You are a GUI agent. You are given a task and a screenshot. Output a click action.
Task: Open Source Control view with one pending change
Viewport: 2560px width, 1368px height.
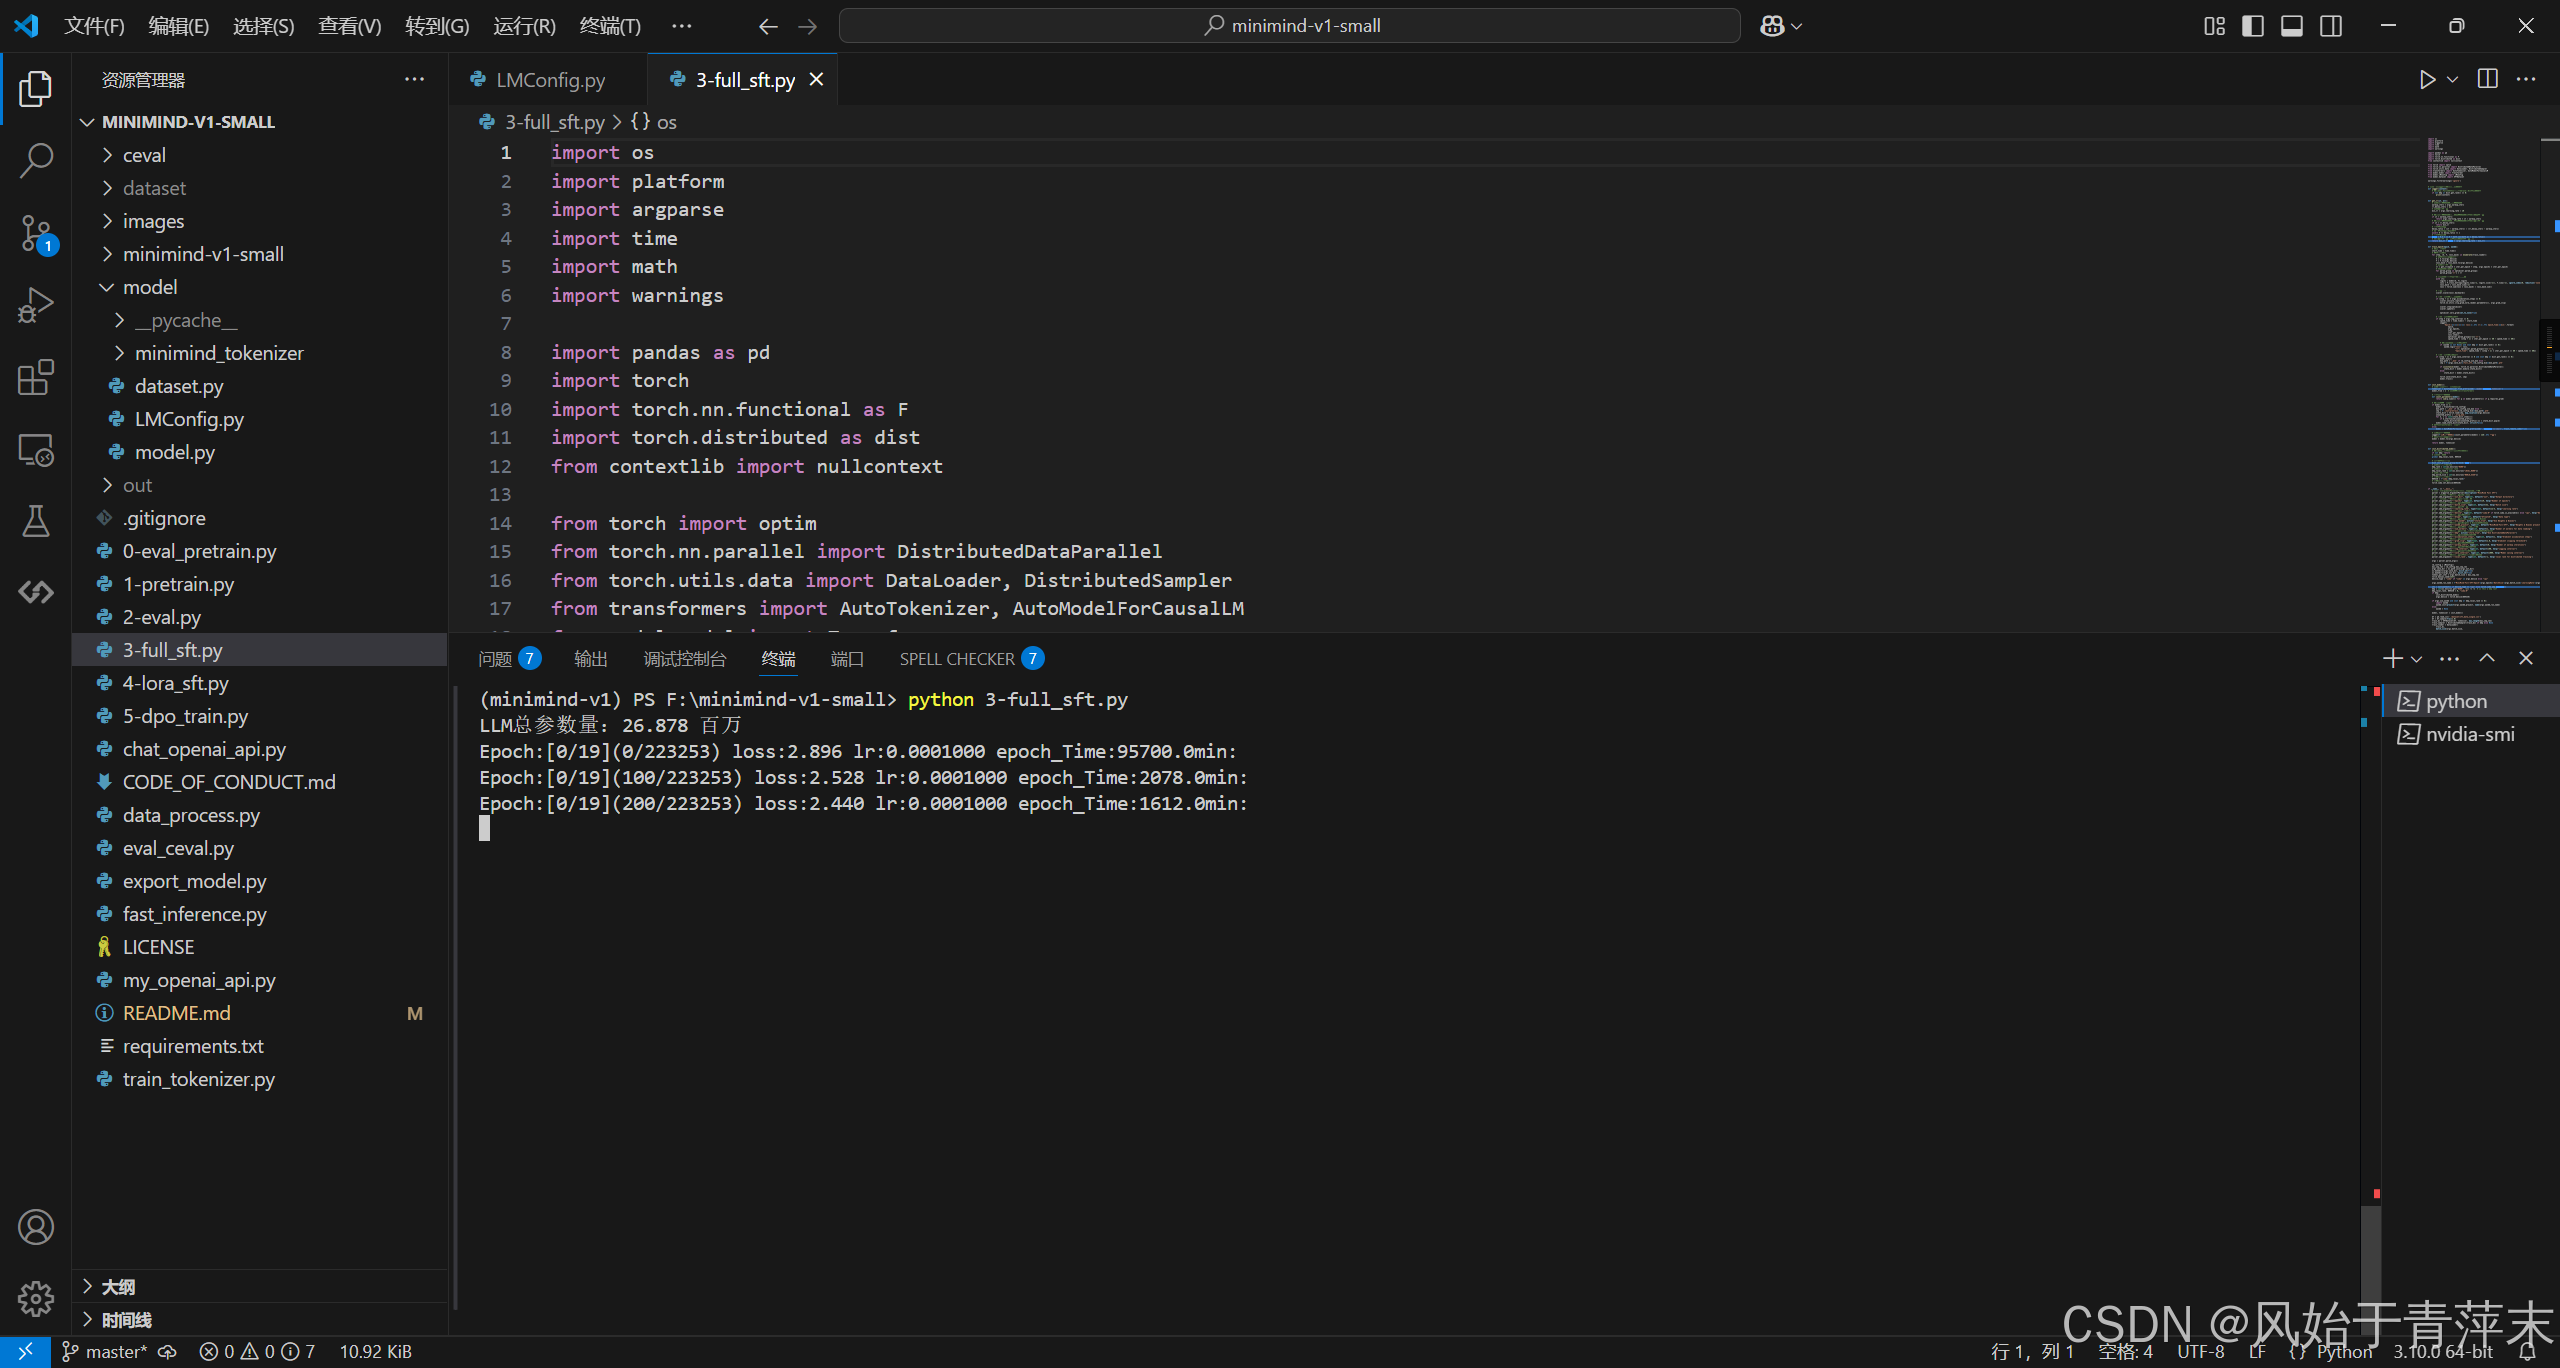(36, 234)
